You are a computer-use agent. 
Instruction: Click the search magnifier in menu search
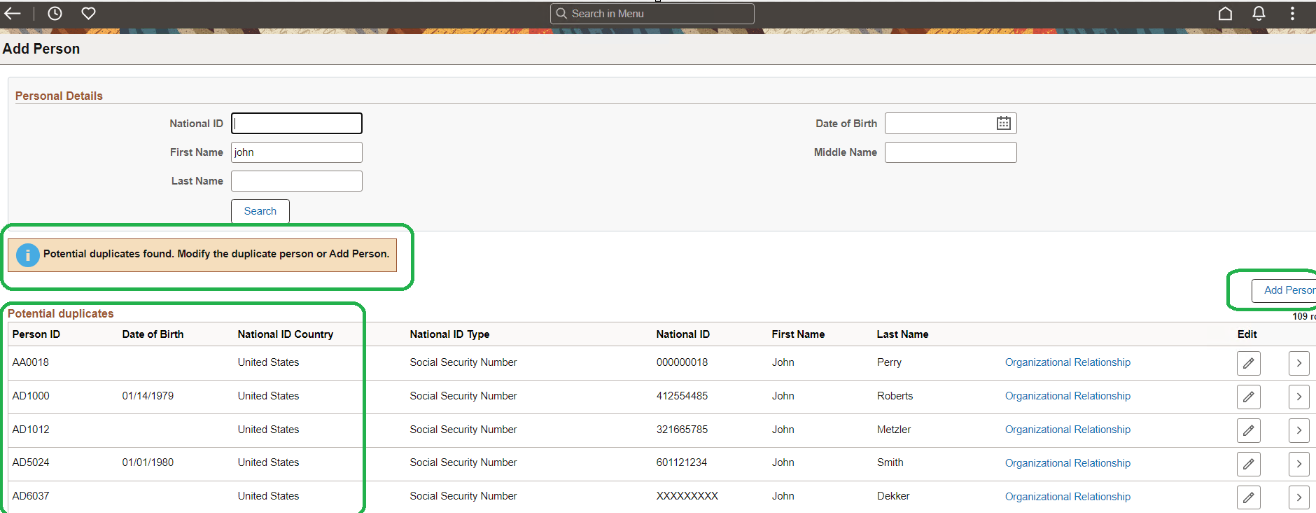(562, 14)
